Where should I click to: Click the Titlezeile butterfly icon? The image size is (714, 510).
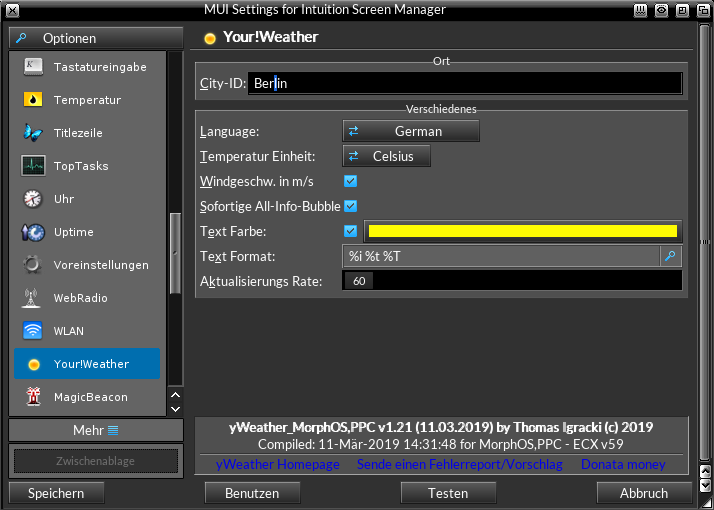[x=33, y=133]
